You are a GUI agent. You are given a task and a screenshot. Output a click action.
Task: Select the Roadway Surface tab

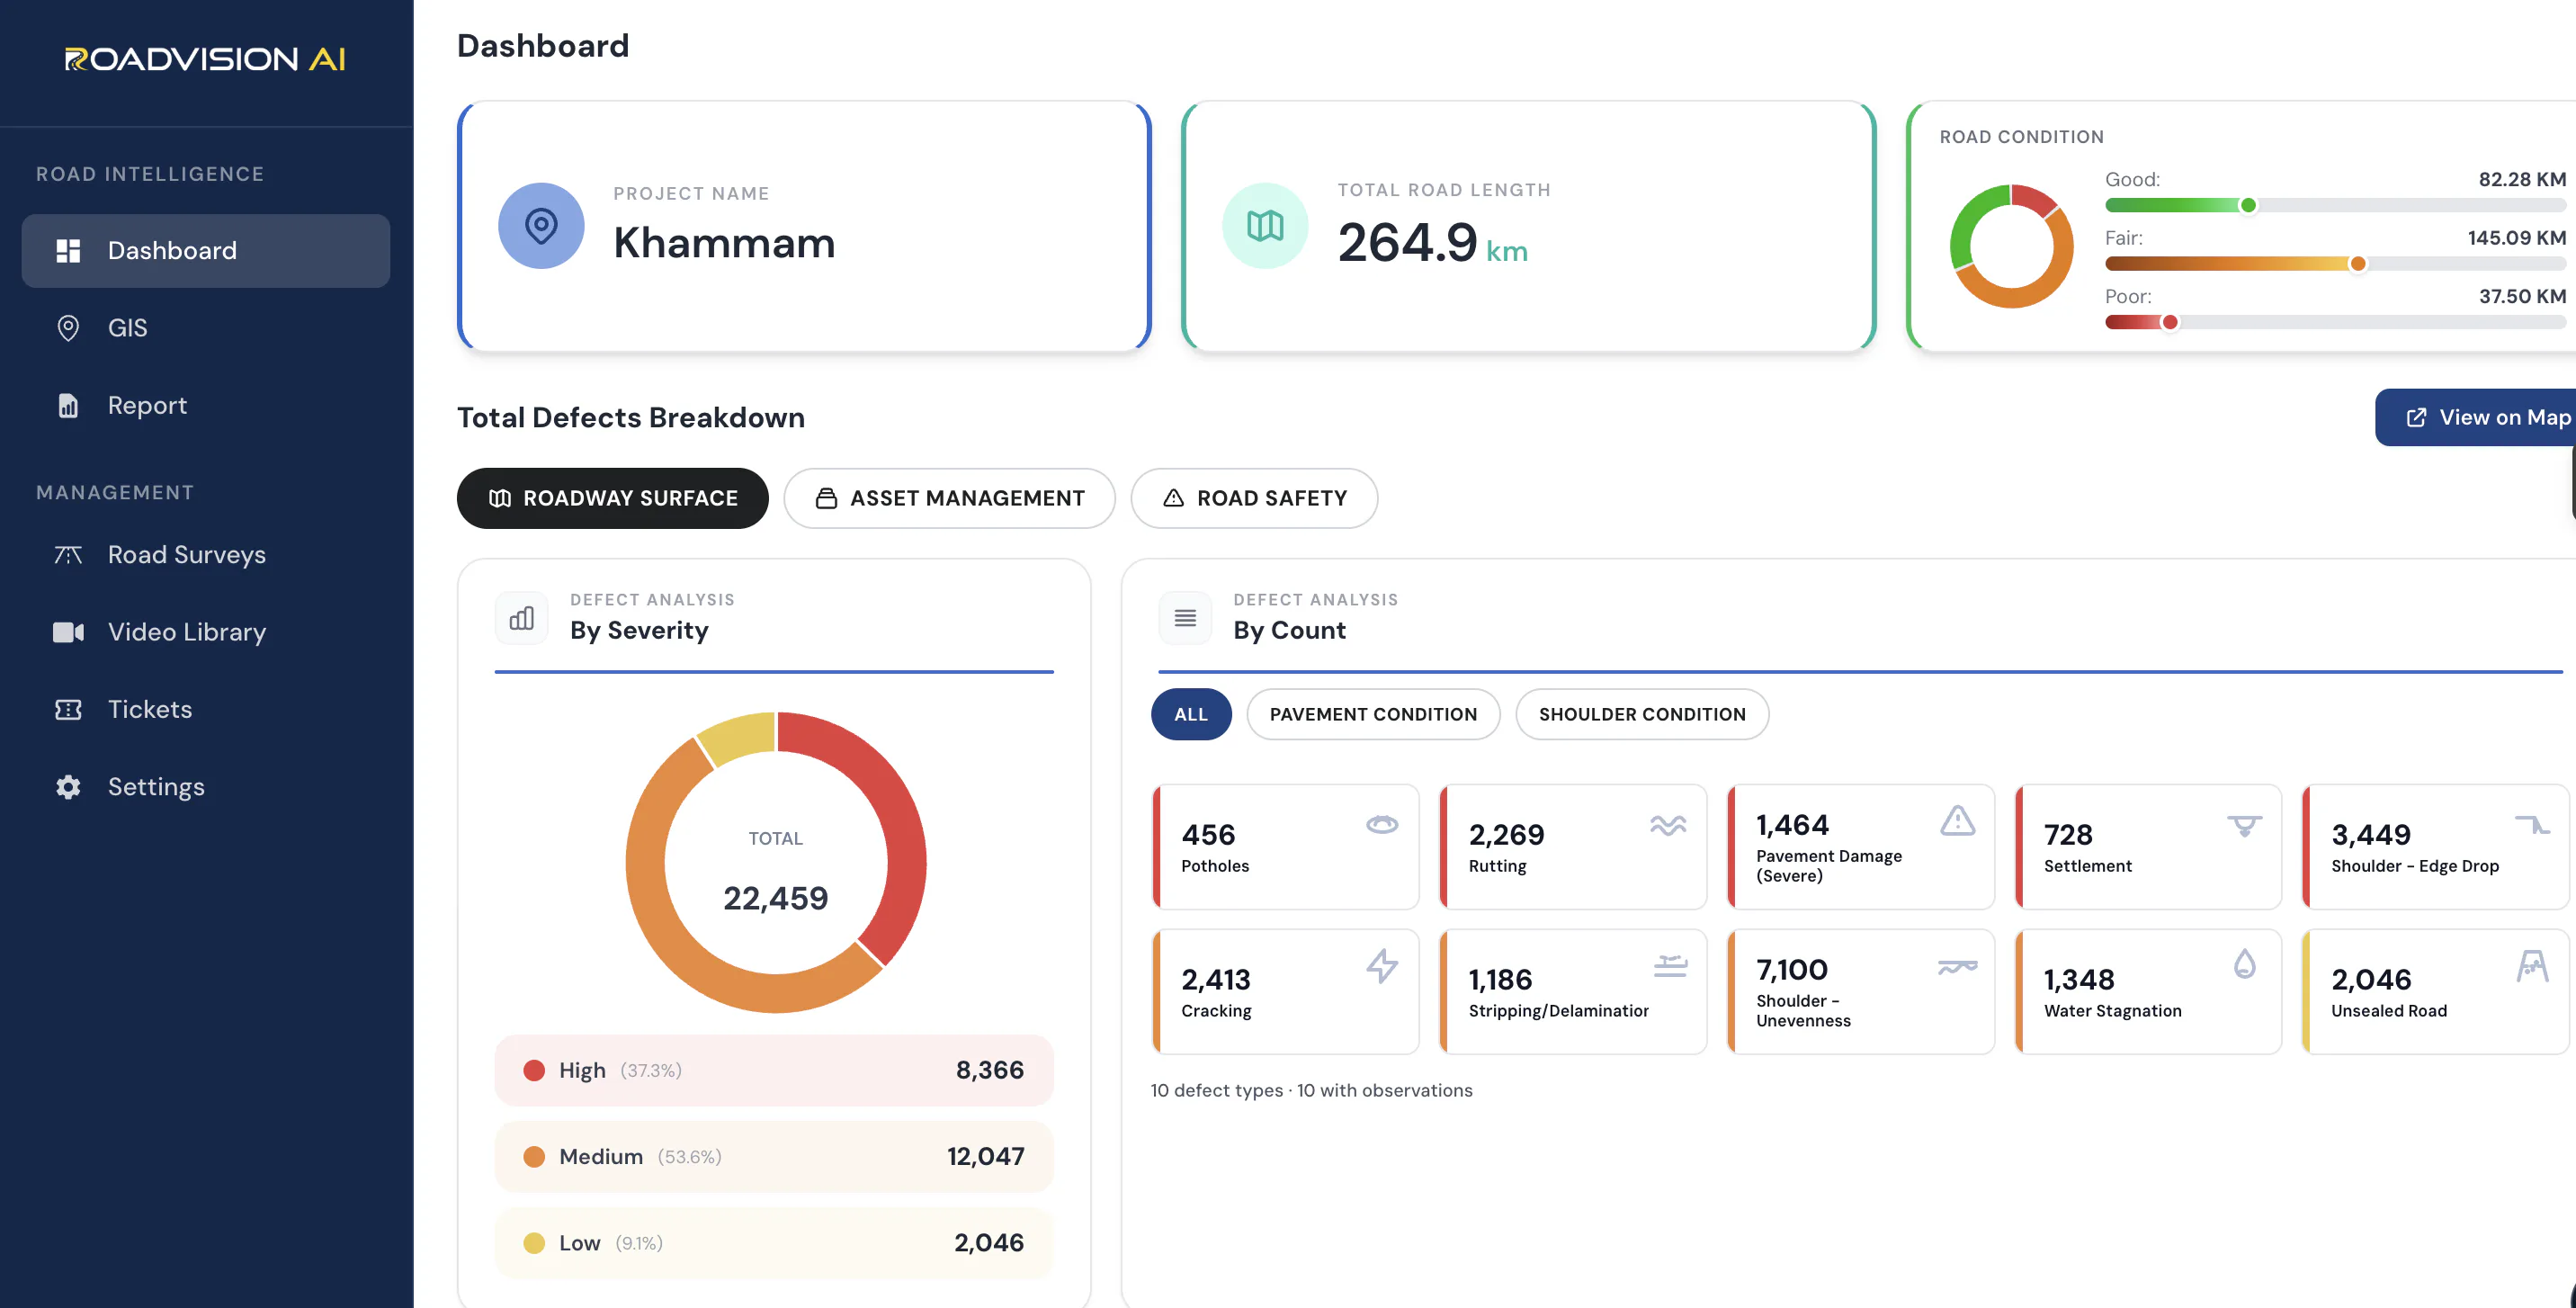(612, 498)
